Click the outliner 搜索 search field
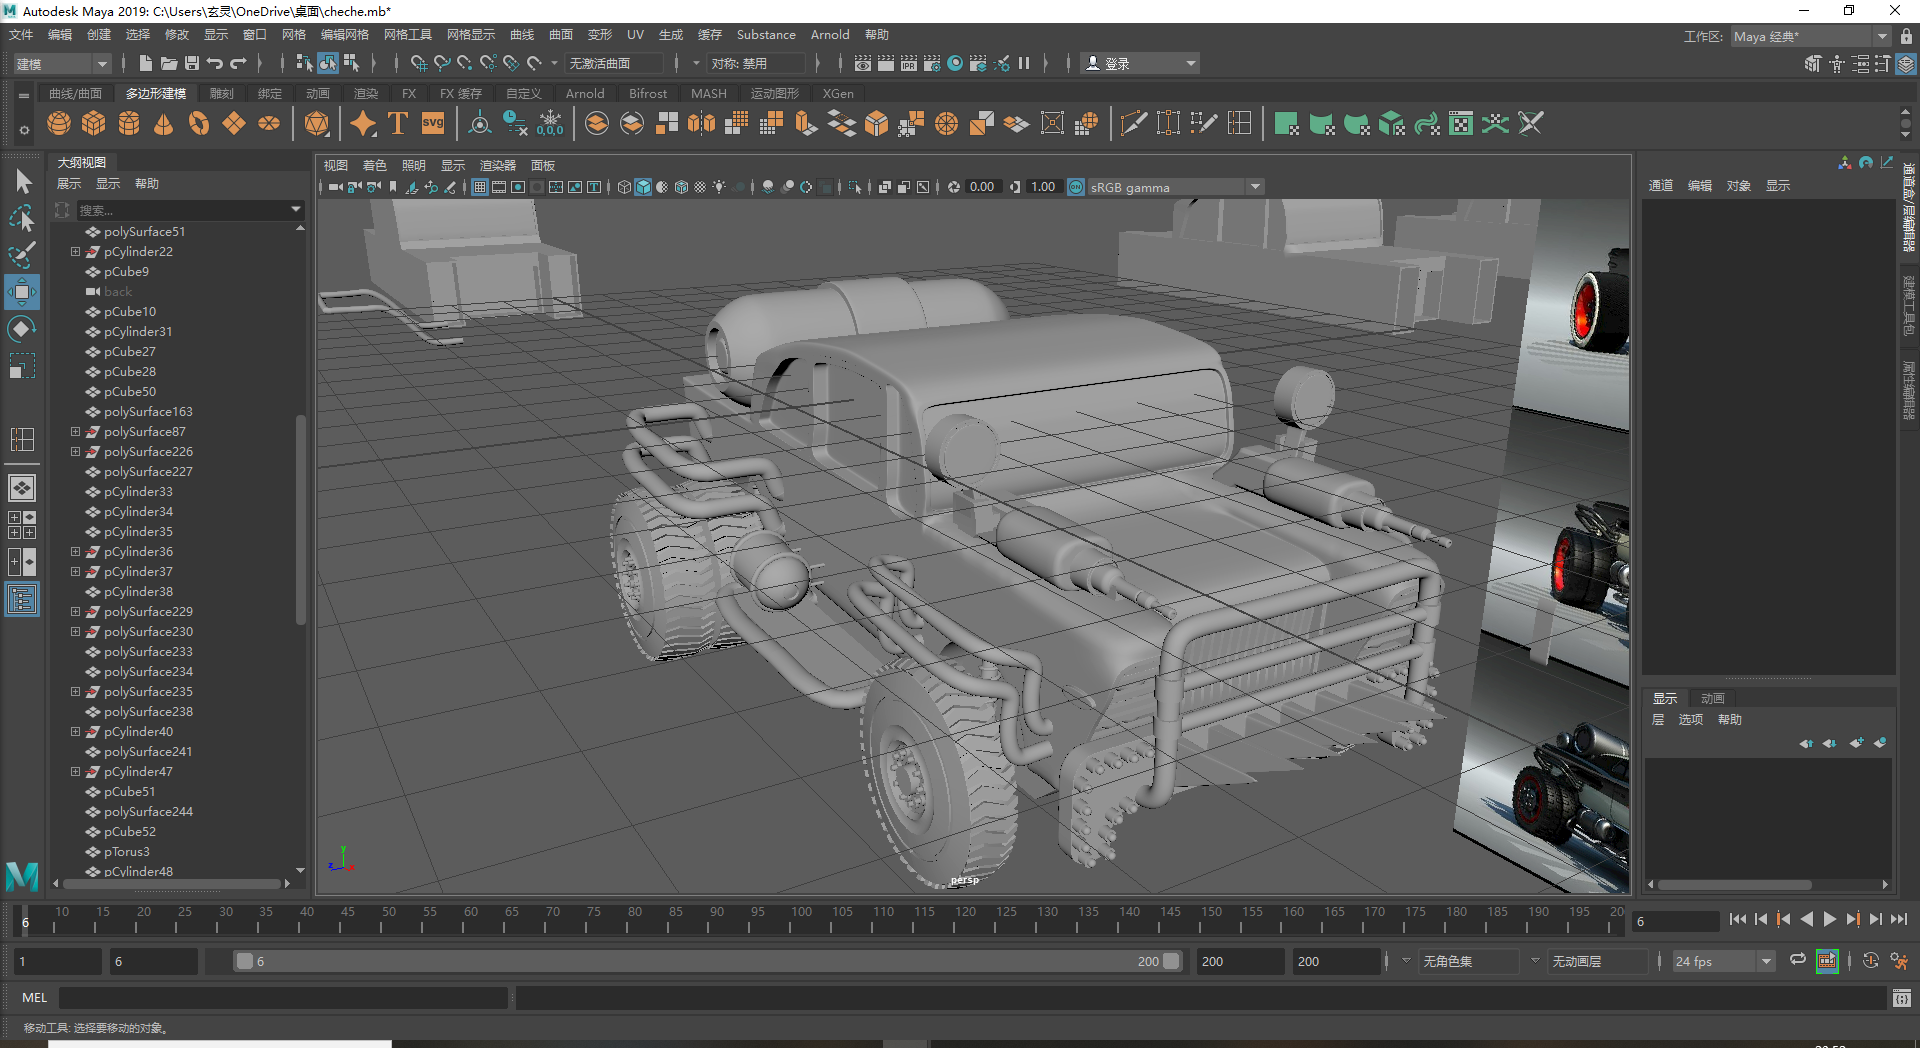The width and height of the screenshot is (1920, 1048). pos(183,210)
